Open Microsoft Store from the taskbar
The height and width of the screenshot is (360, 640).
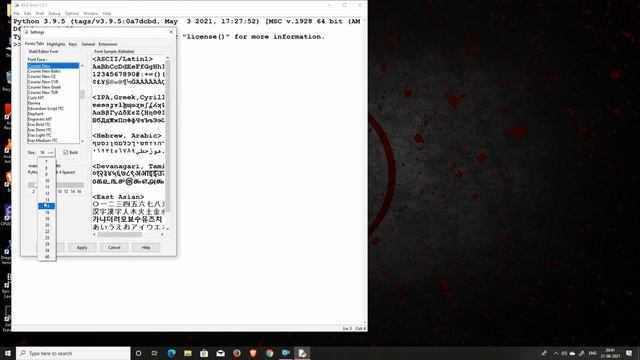coord(204,353)
